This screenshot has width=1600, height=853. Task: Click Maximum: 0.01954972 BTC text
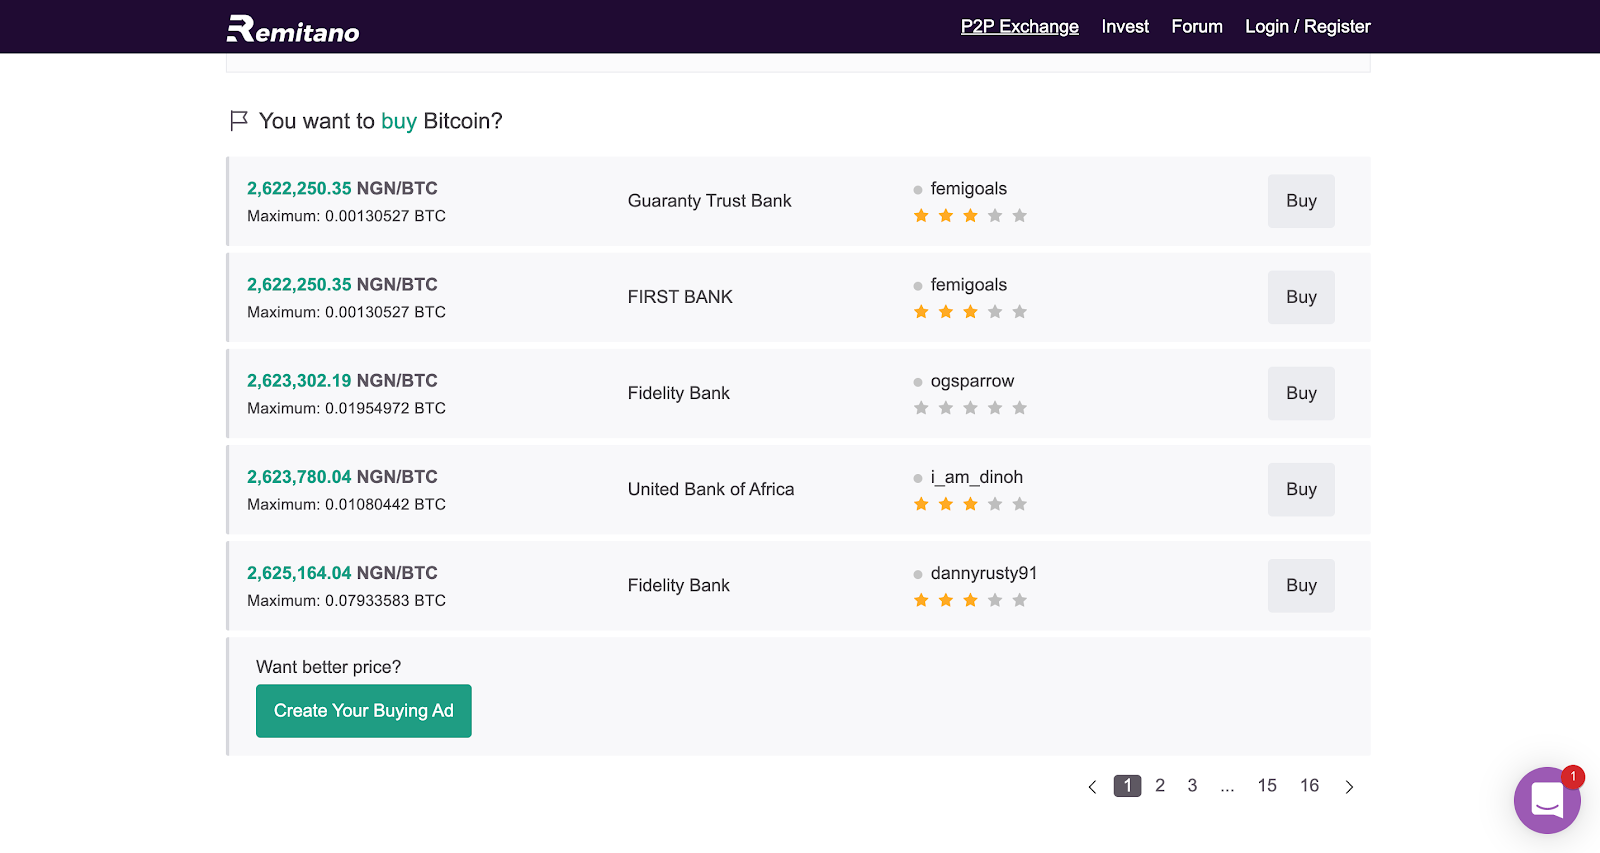(346, 408)
